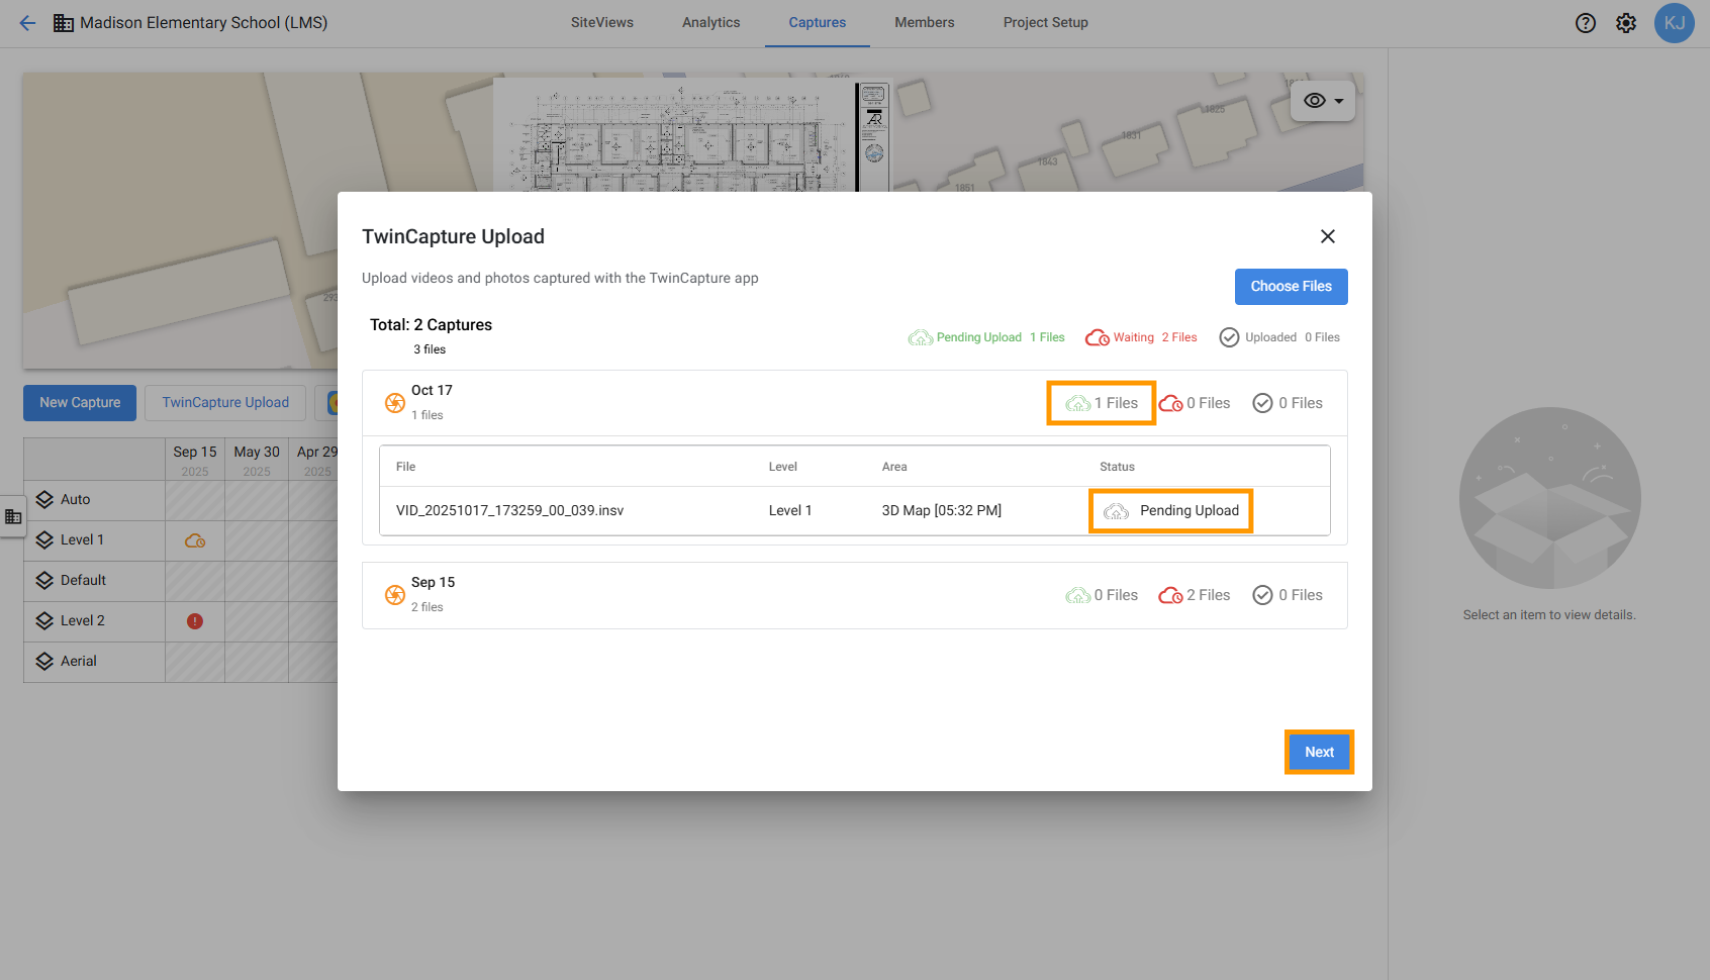Open the eye visibility dropdown on the map
This screenshot has width=1710, height=980.
(x=1323, y=101)
